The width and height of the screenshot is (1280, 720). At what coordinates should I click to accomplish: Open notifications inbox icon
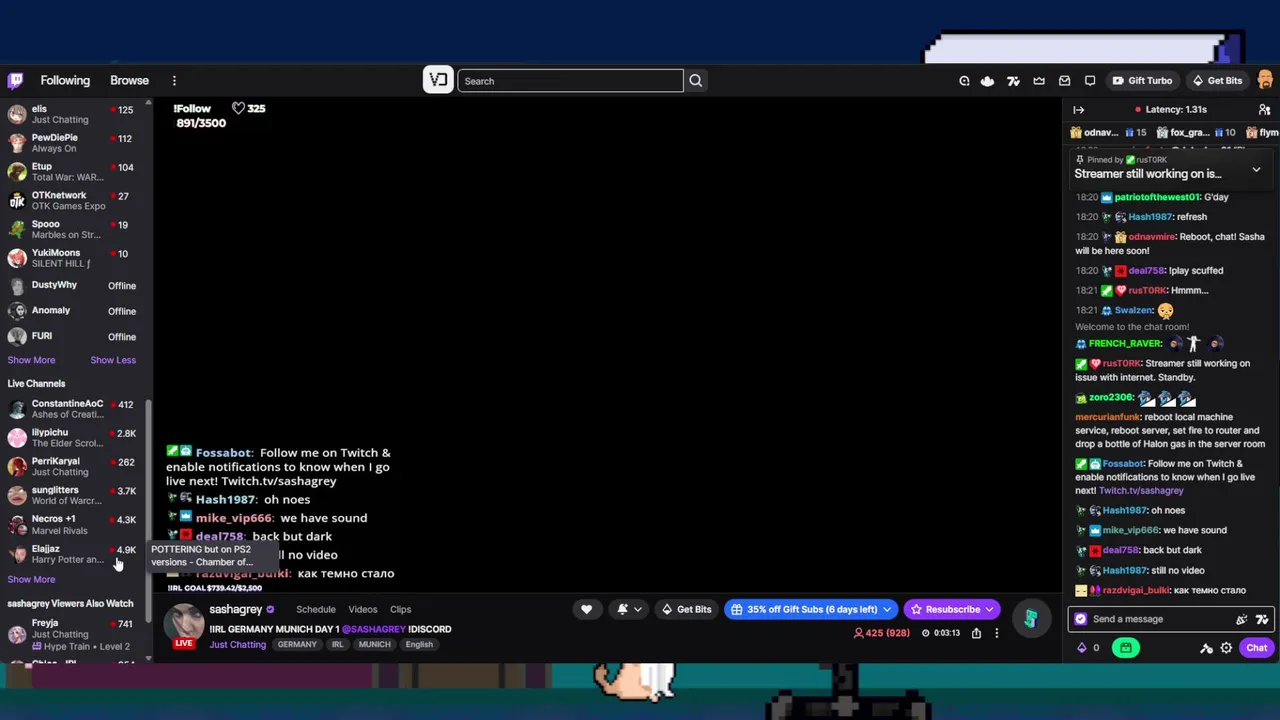pos(1064,81)
